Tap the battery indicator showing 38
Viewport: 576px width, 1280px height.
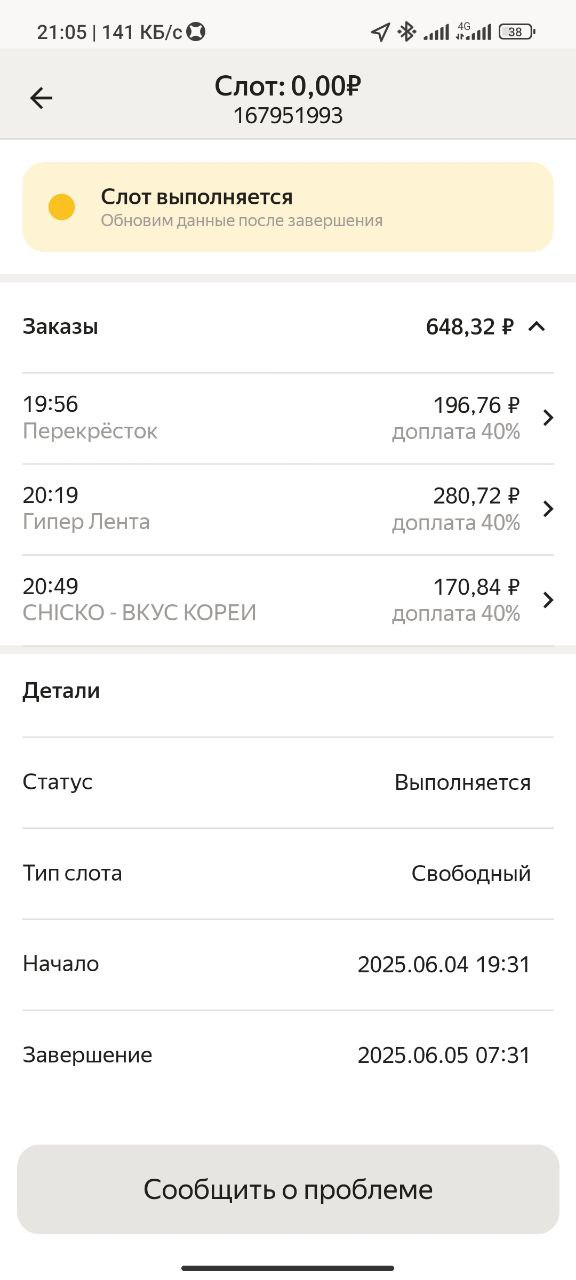[516, 32]
